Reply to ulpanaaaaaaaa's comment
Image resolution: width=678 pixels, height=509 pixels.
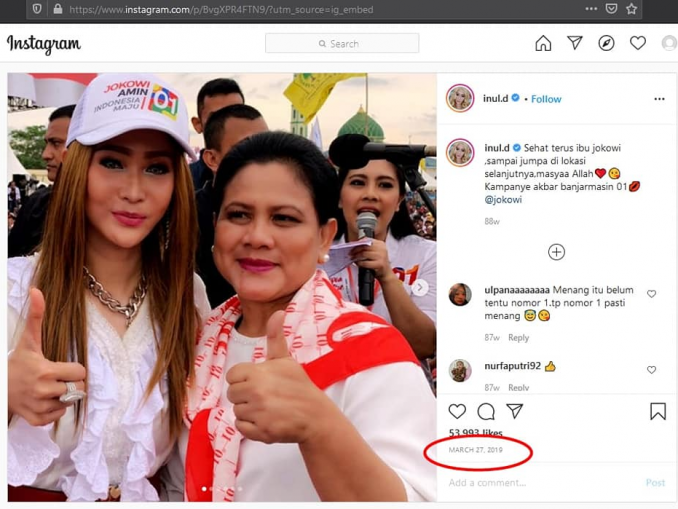[x=518, y=338]
